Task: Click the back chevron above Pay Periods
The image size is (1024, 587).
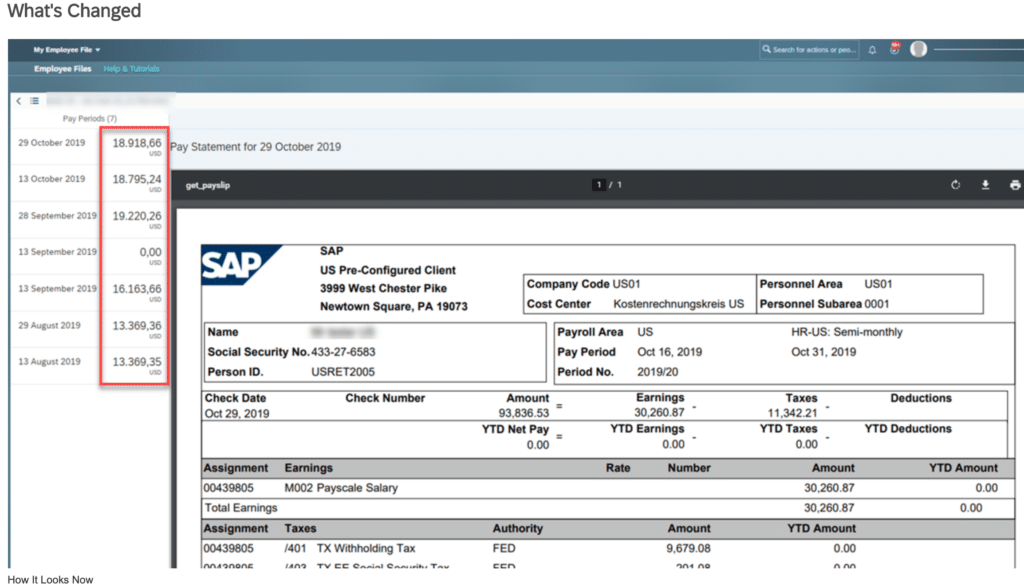Action: 17,101
